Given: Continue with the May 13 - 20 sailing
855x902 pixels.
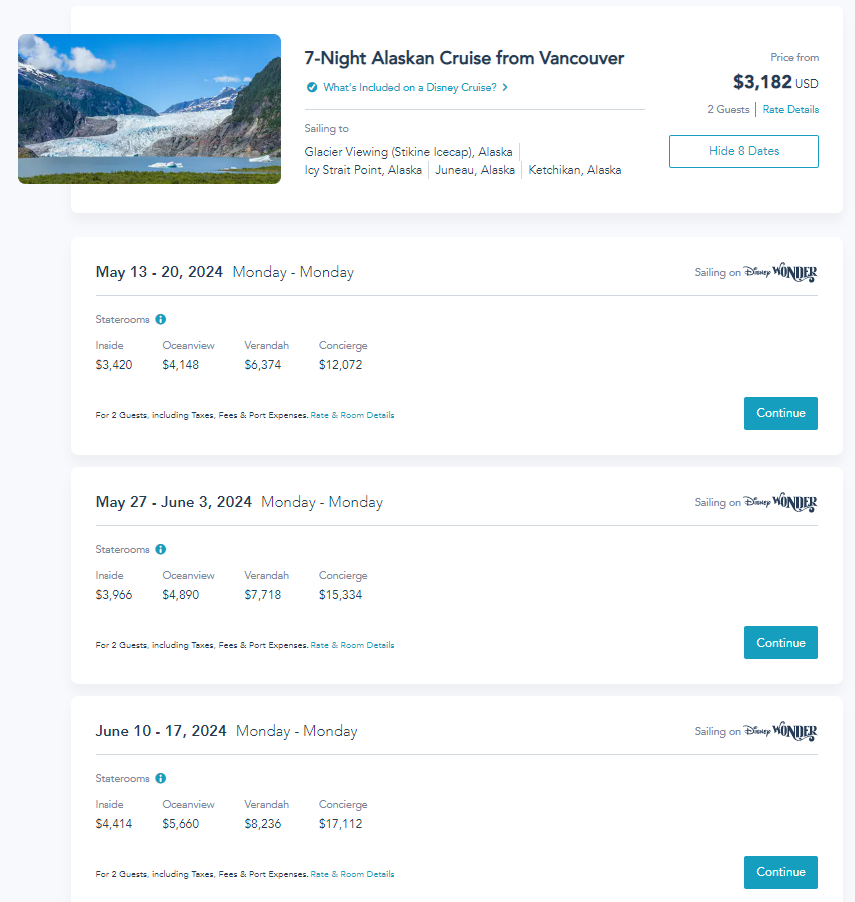Looking at the screenshot, I should click(x=780, y=413).
